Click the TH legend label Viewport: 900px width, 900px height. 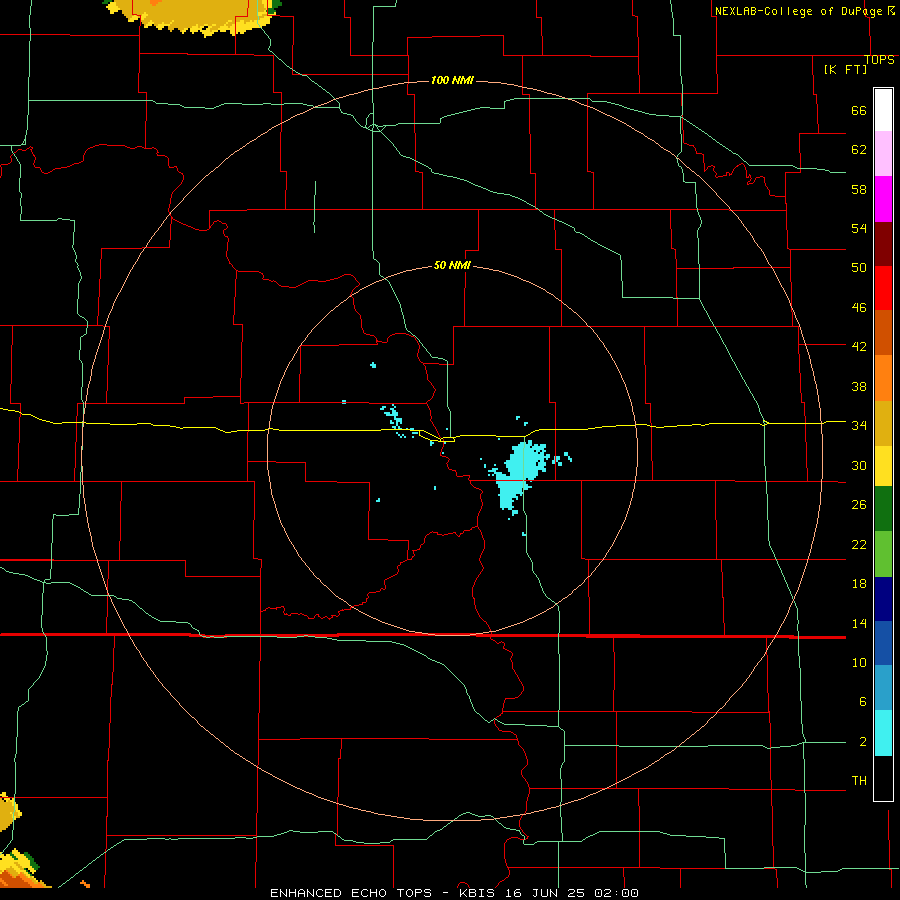tap(859, 780)
